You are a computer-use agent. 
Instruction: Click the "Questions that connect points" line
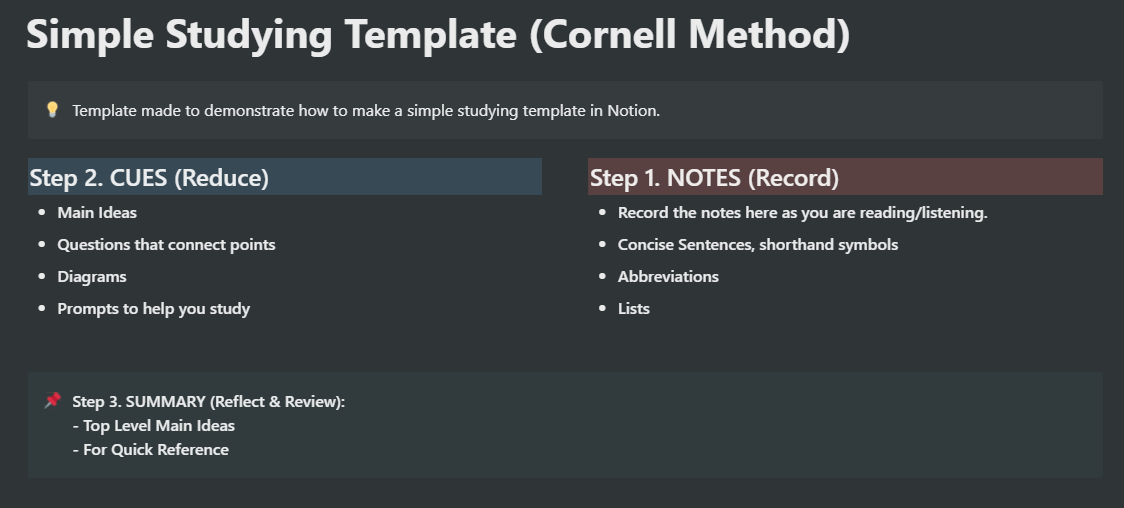tap(166, 244)
